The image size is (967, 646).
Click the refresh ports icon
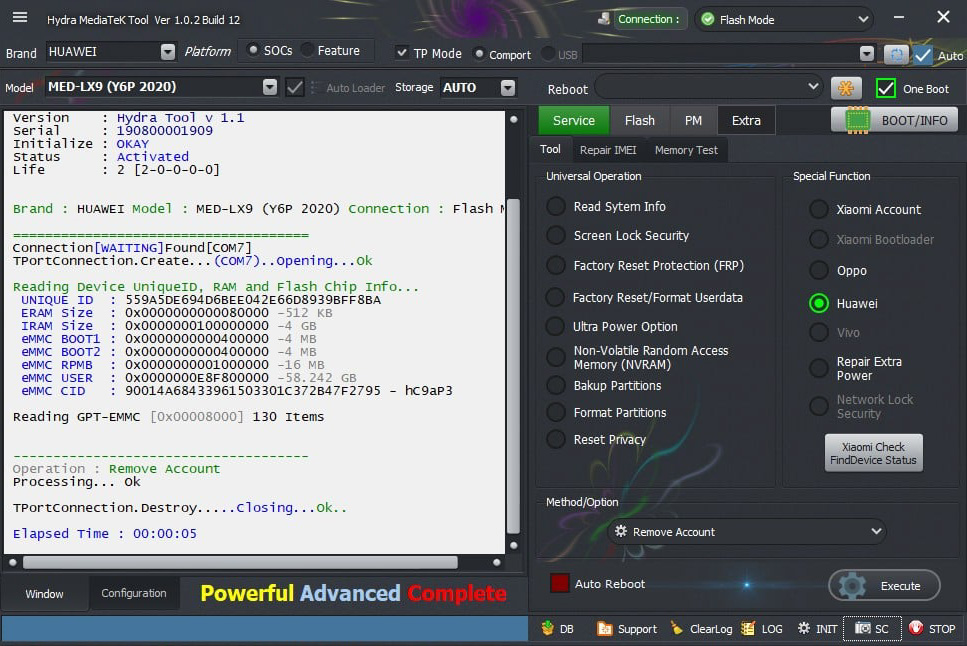click(x=896, y=55)
